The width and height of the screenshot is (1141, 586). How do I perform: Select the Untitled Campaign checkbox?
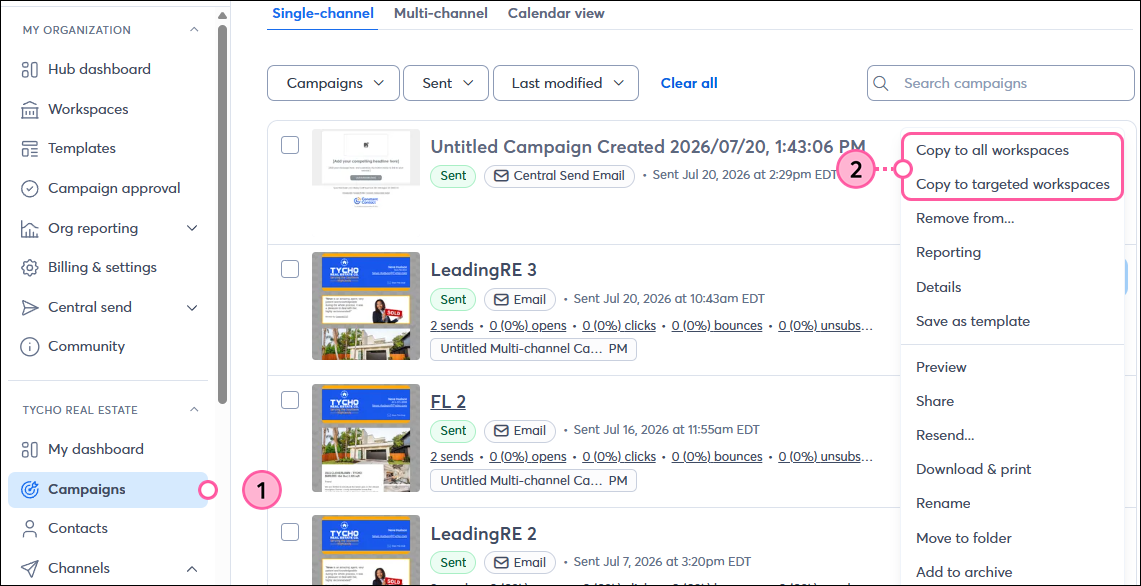(x=290, y=145)
